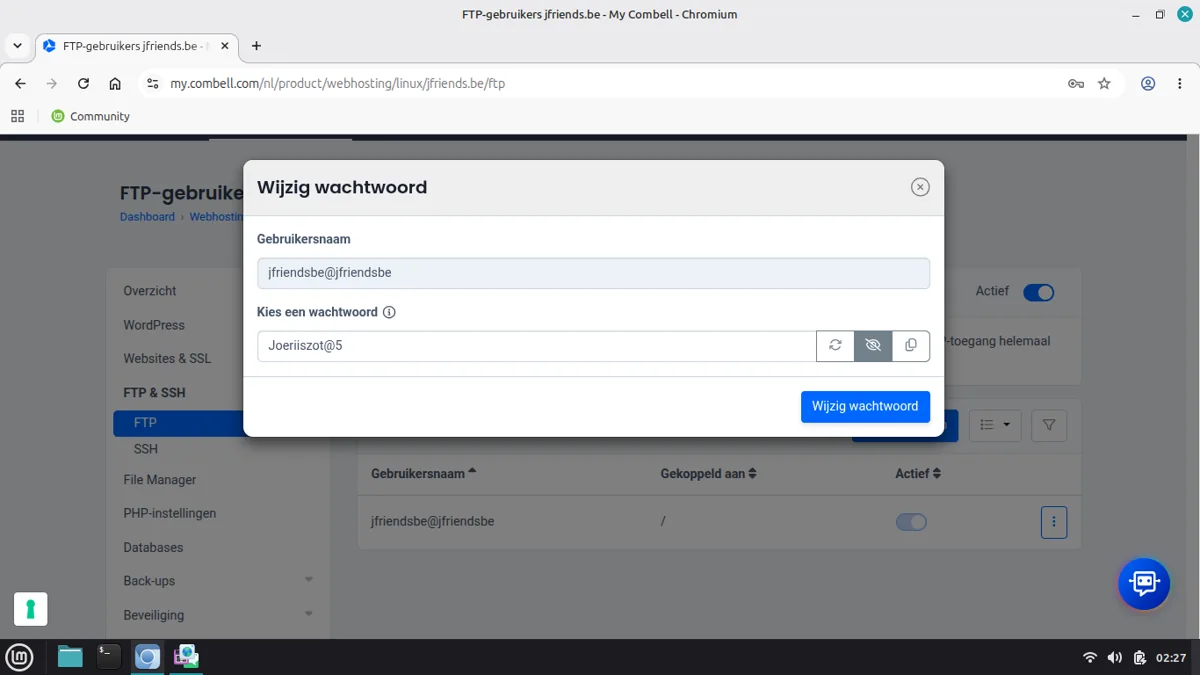Go to Websites & SSL
1200x675 pixels.
coord(167,358)
